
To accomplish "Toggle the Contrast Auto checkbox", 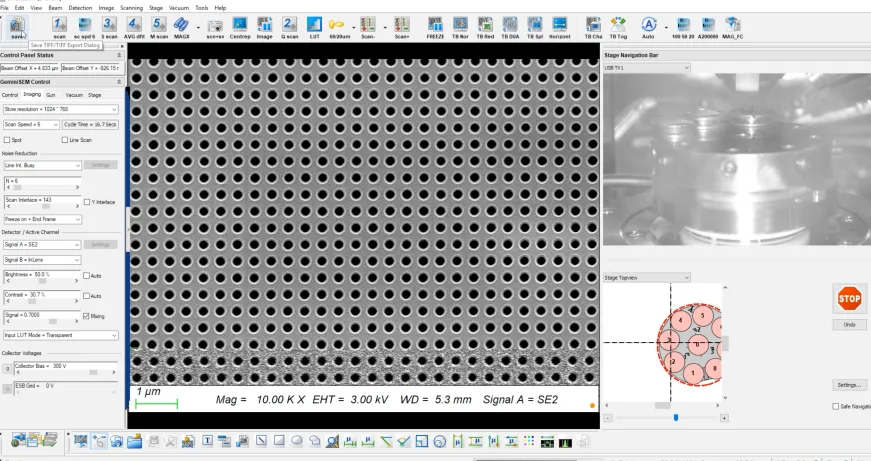I will click(x=87, y=295).
